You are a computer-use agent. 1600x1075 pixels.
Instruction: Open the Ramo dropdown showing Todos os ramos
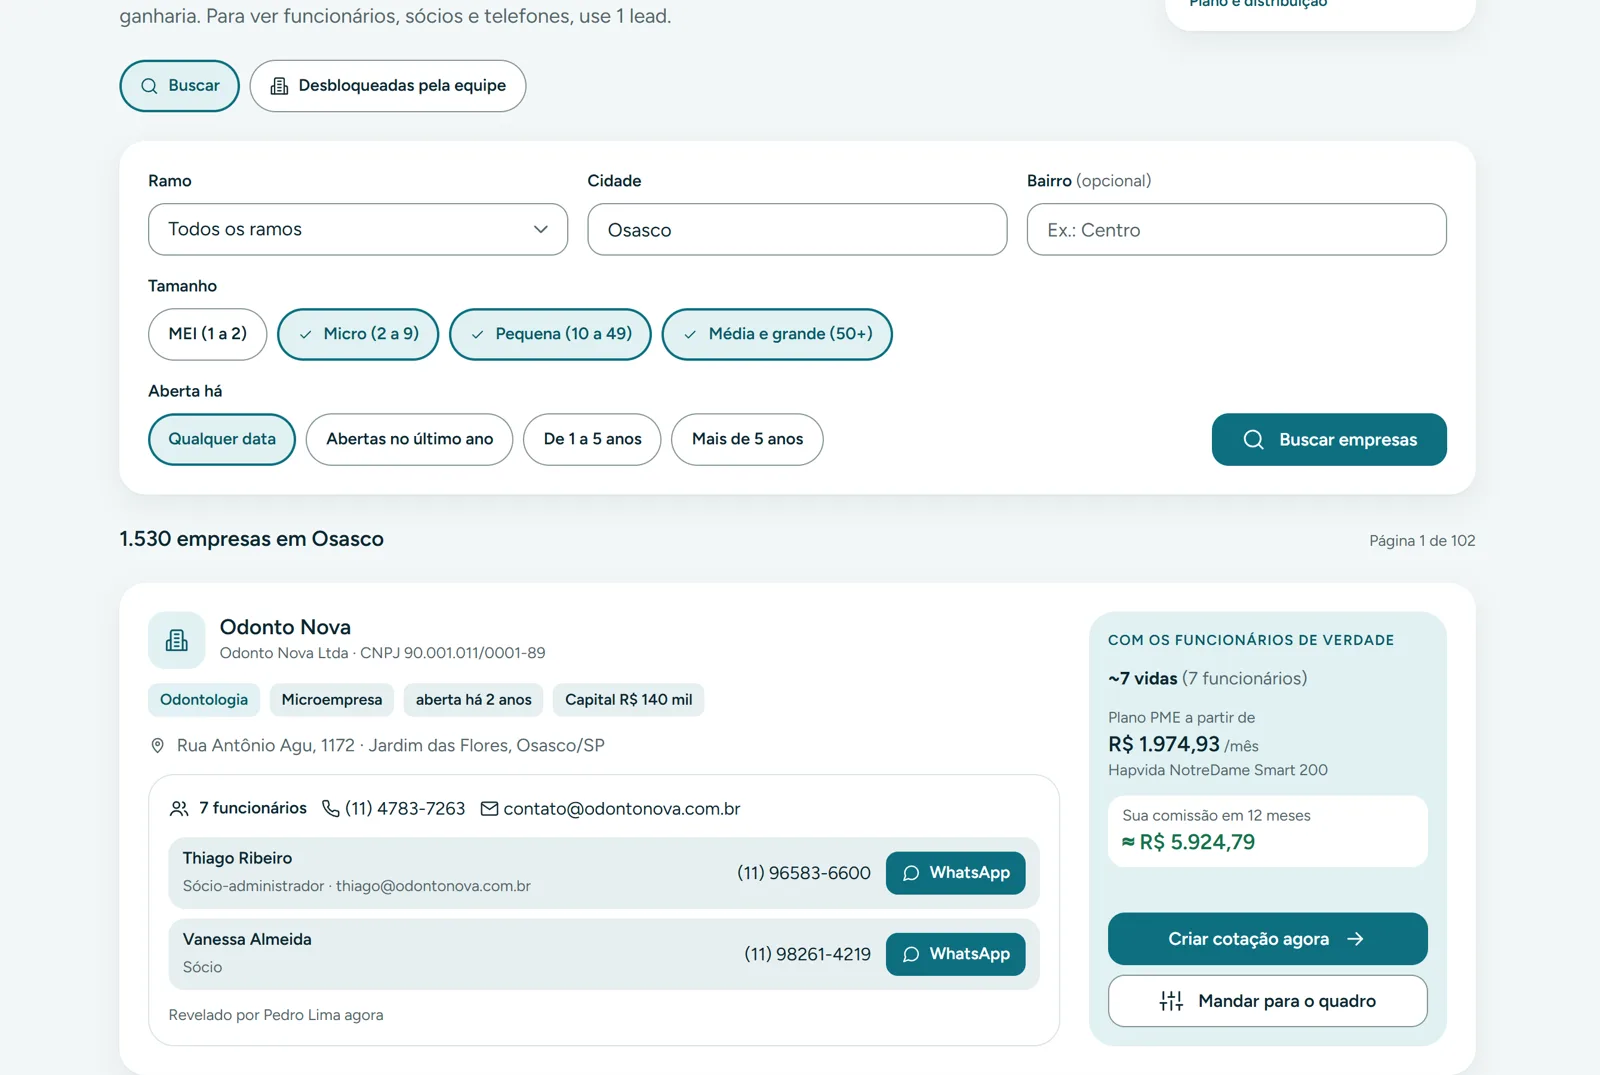point(358,230)
